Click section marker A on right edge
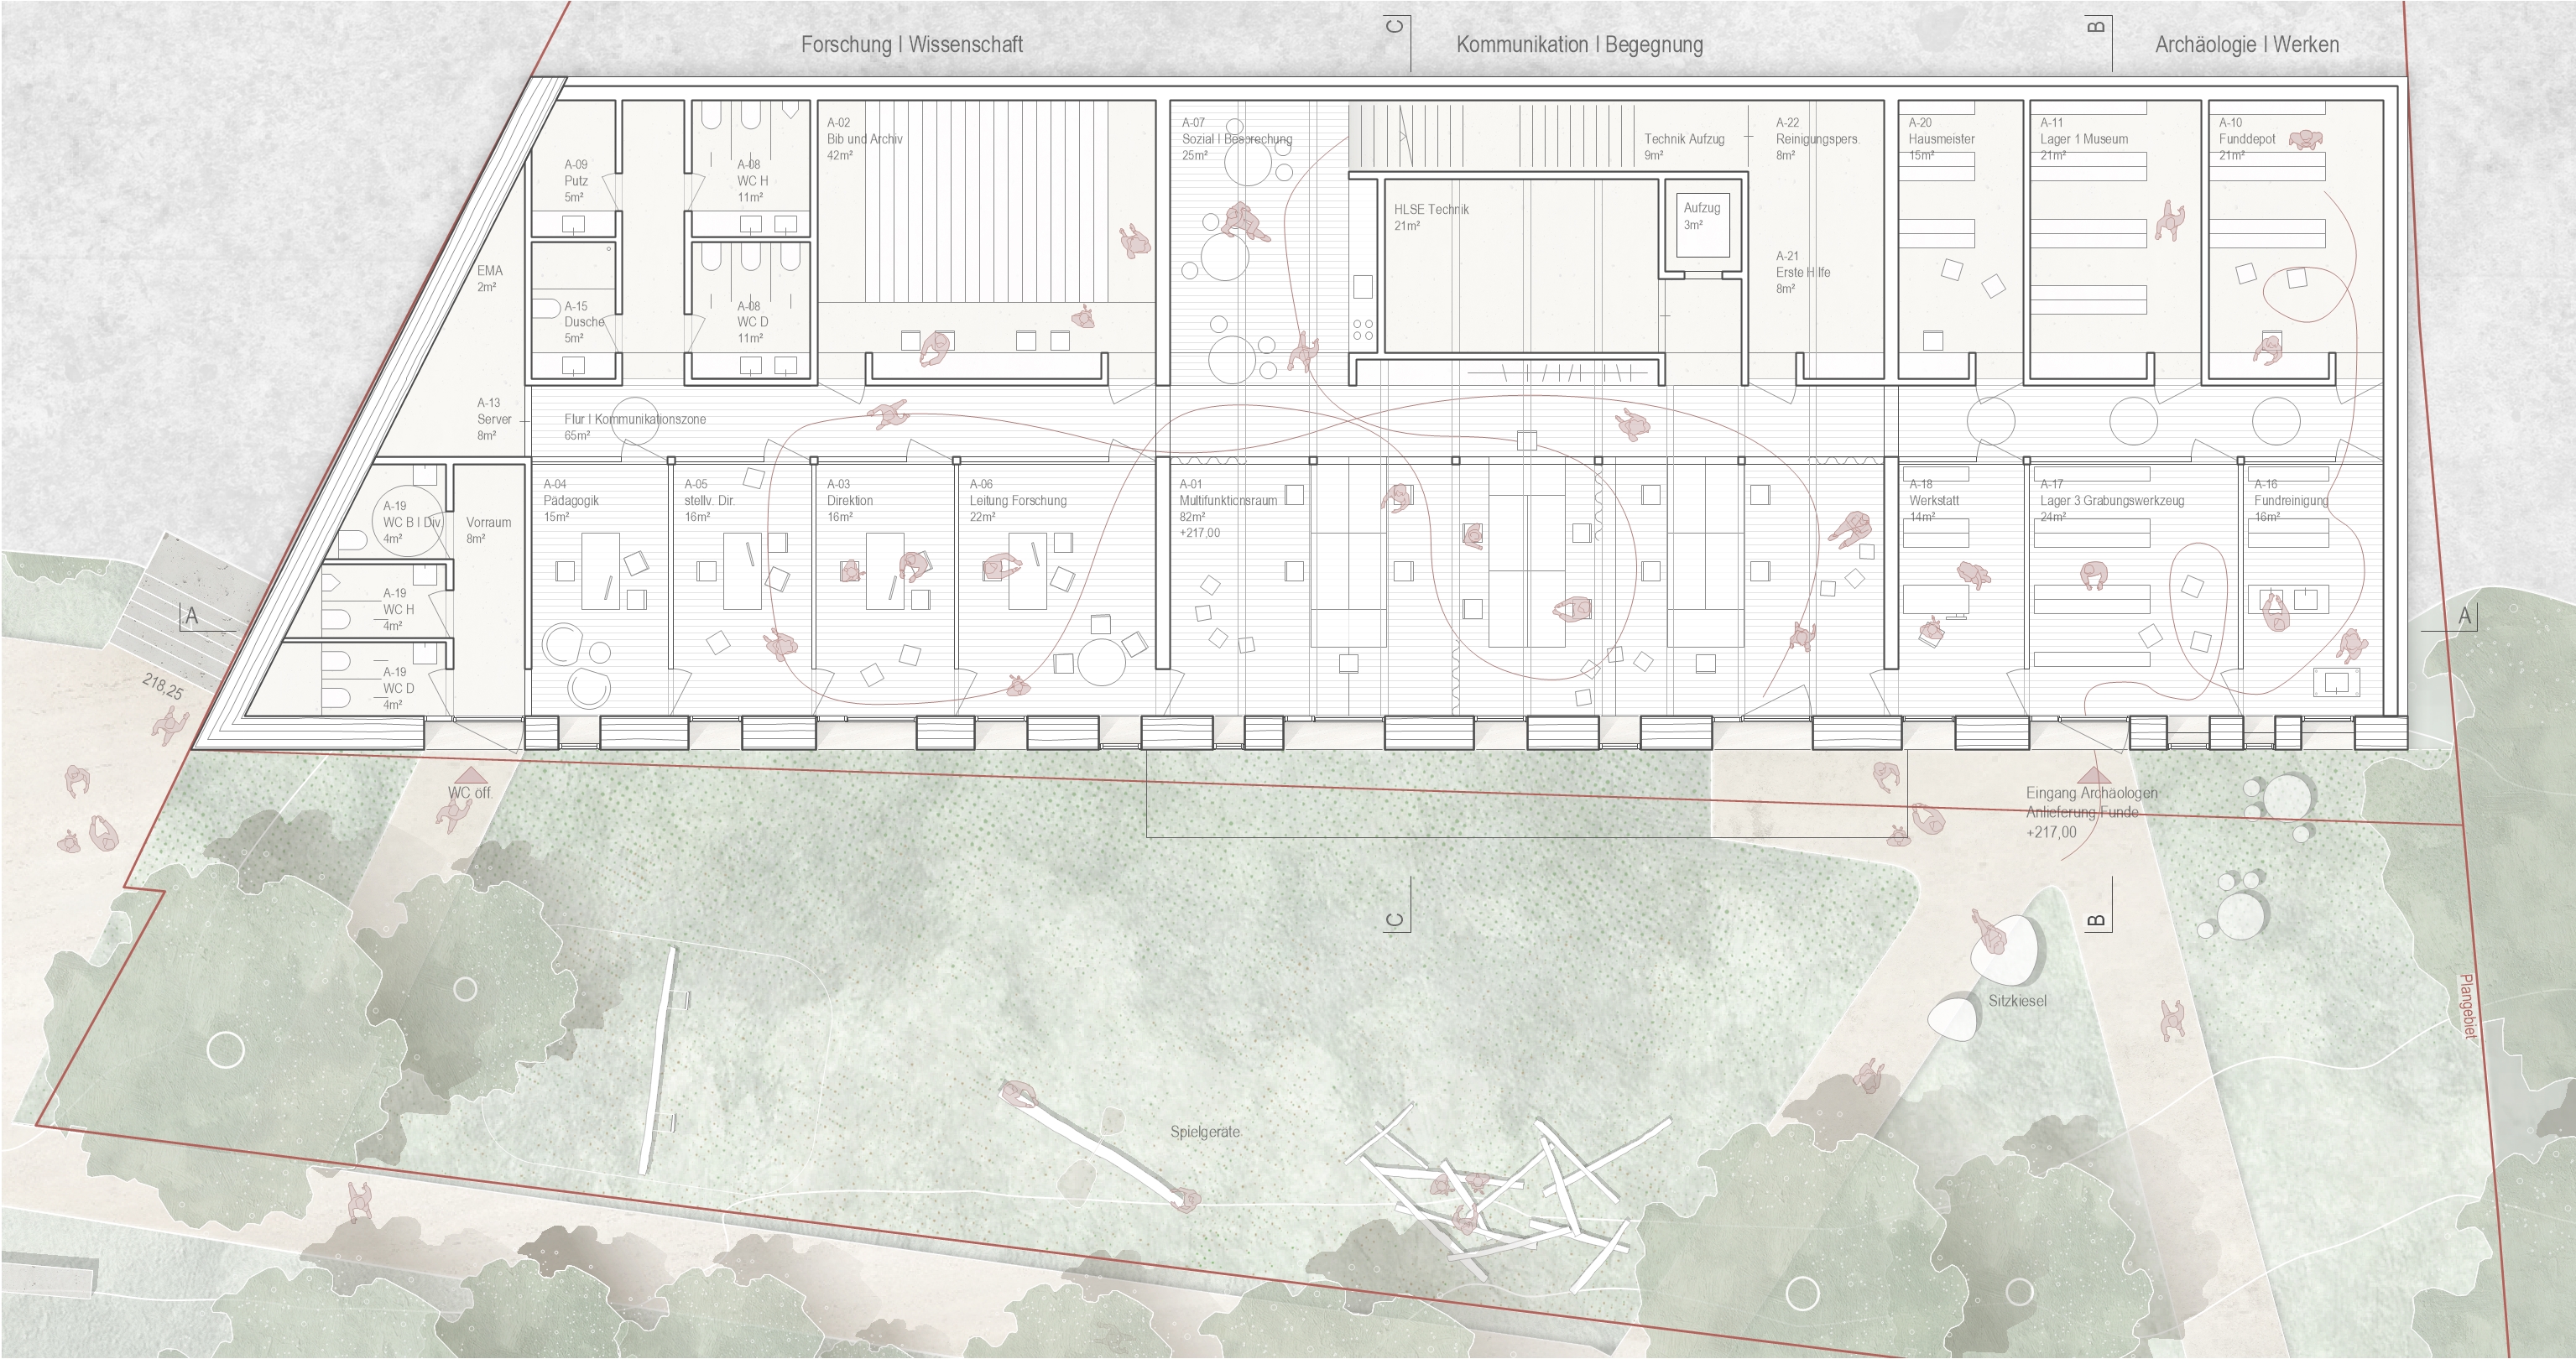The height and width of the screenshot is (1359, 2576). (2465, 617)
